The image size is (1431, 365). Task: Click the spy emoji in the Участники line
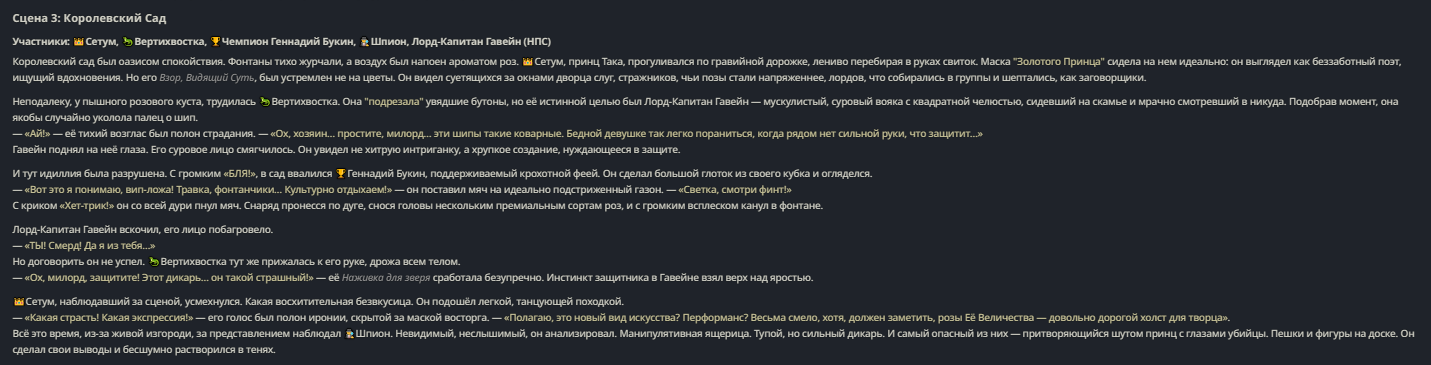tap(364, 41)
